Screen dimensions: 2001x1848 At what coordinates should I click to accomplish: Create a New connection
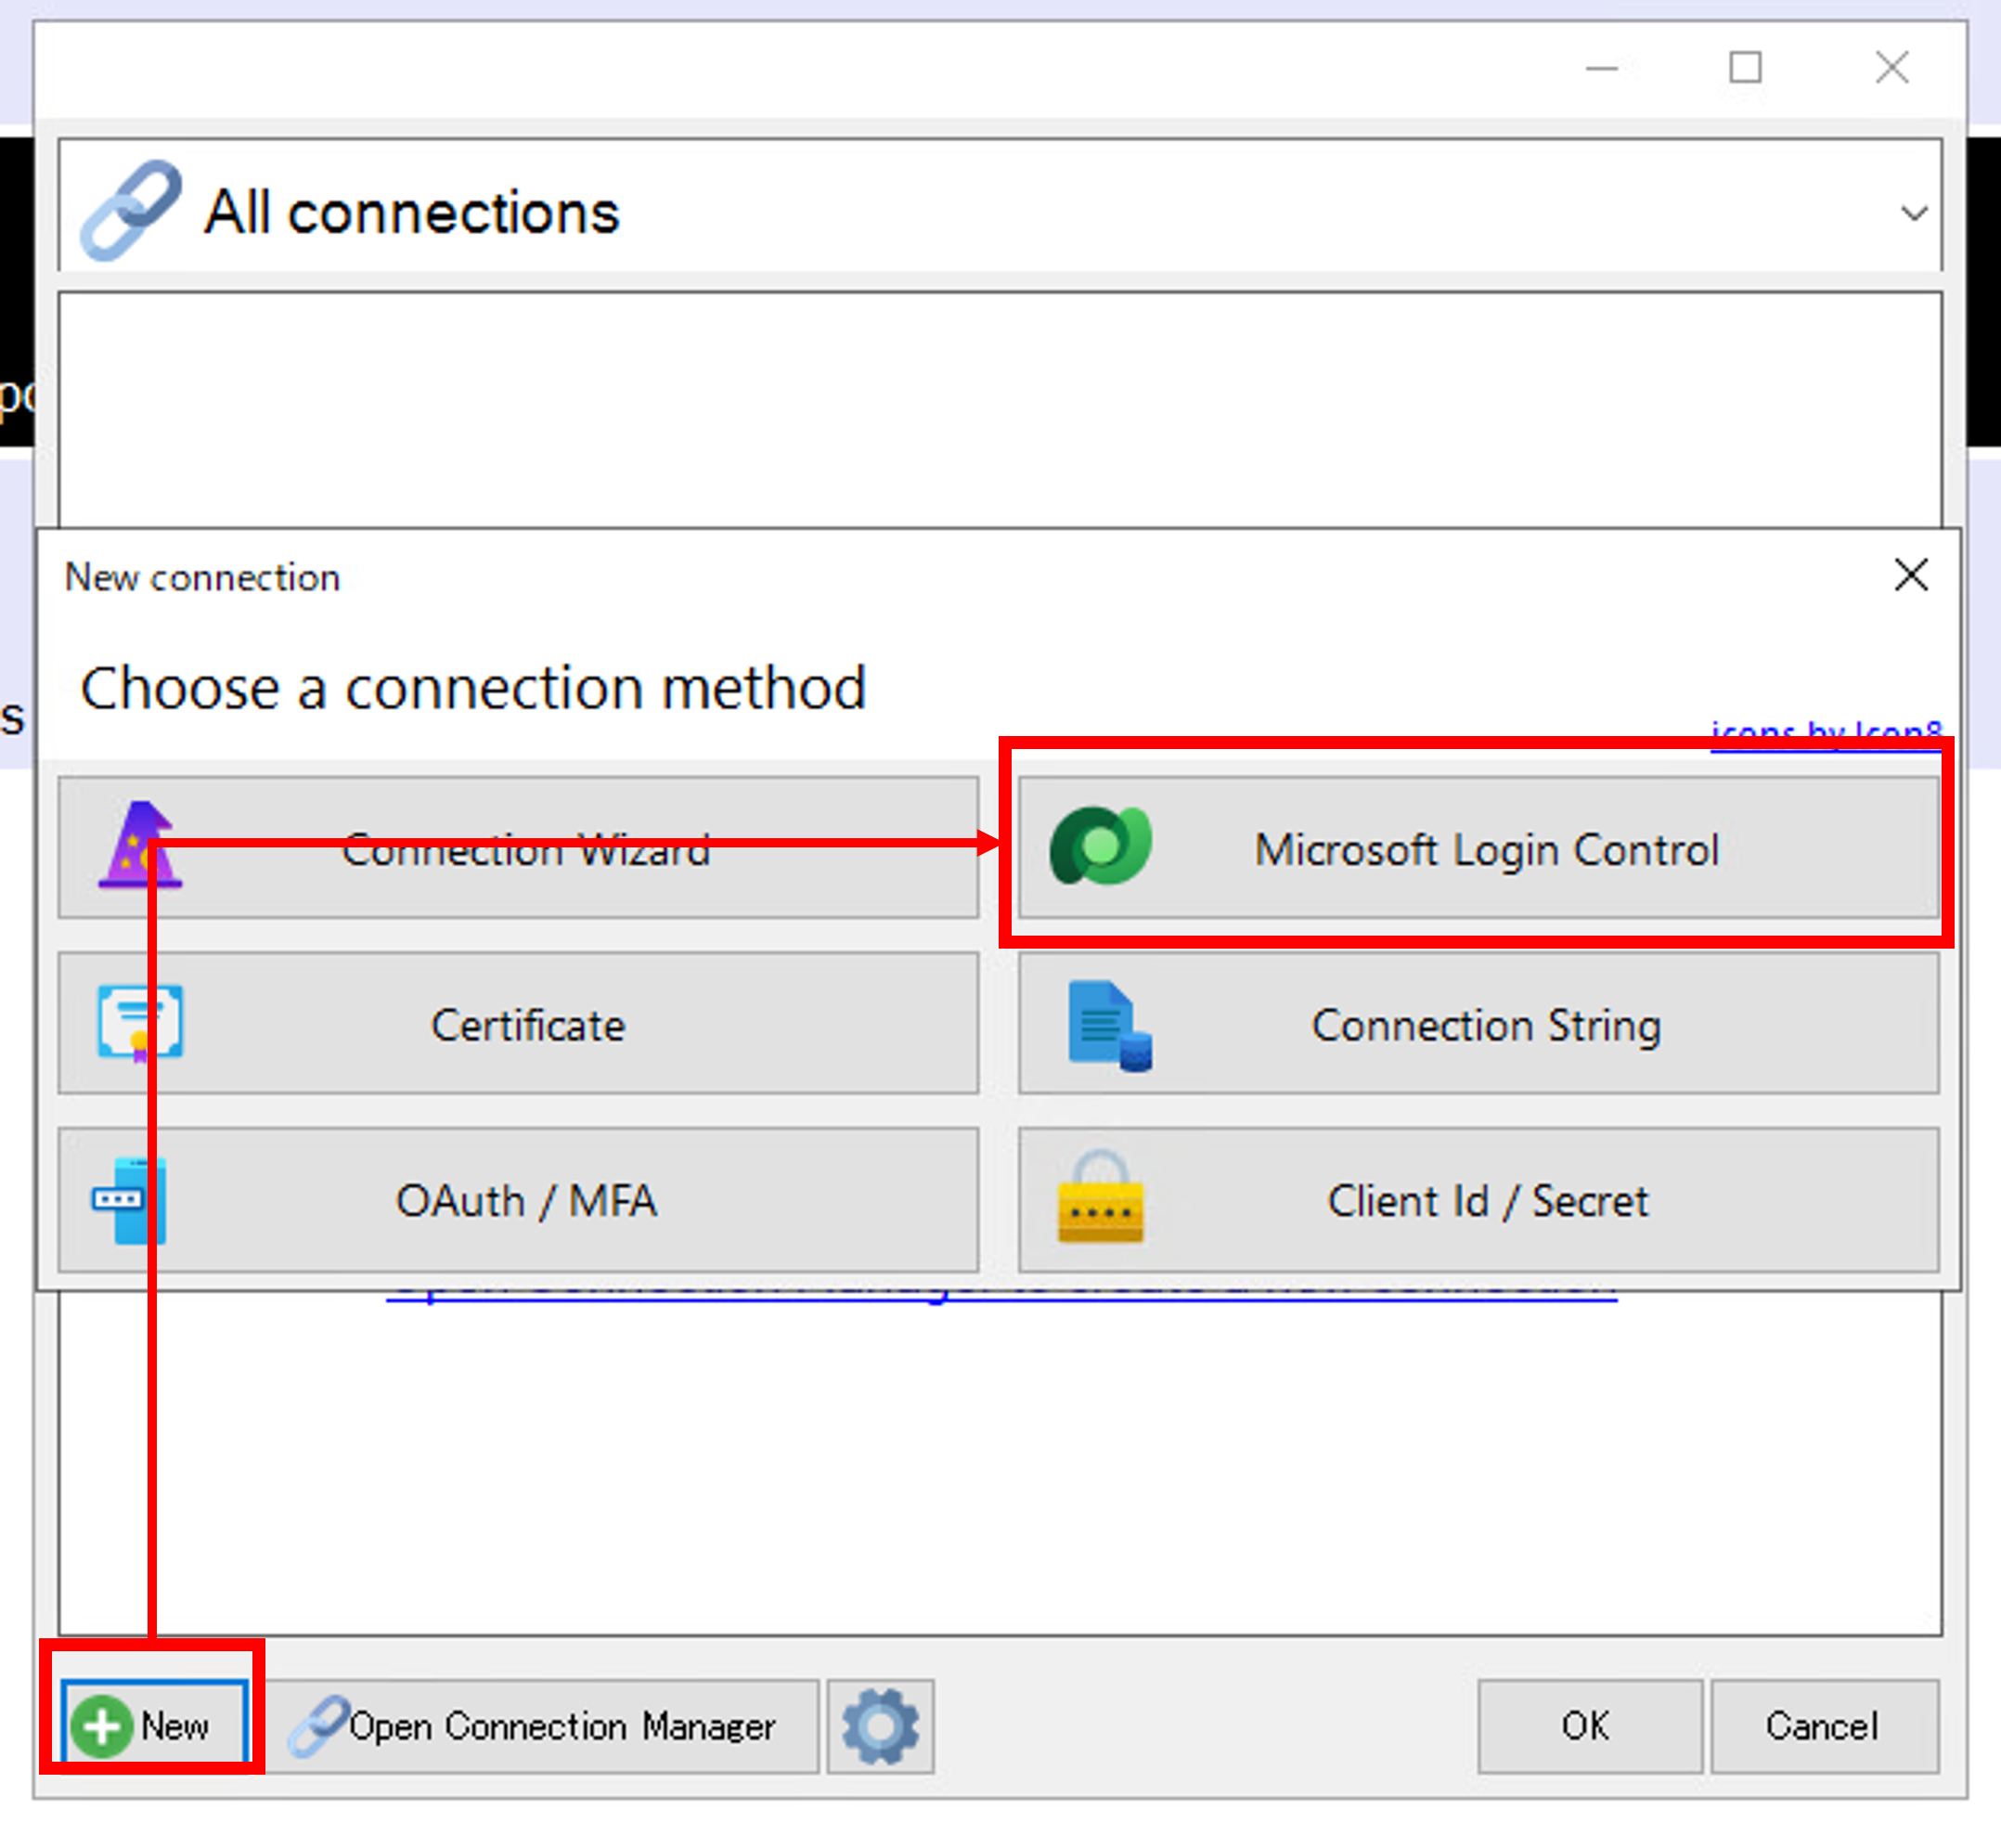pos(154,1725)
